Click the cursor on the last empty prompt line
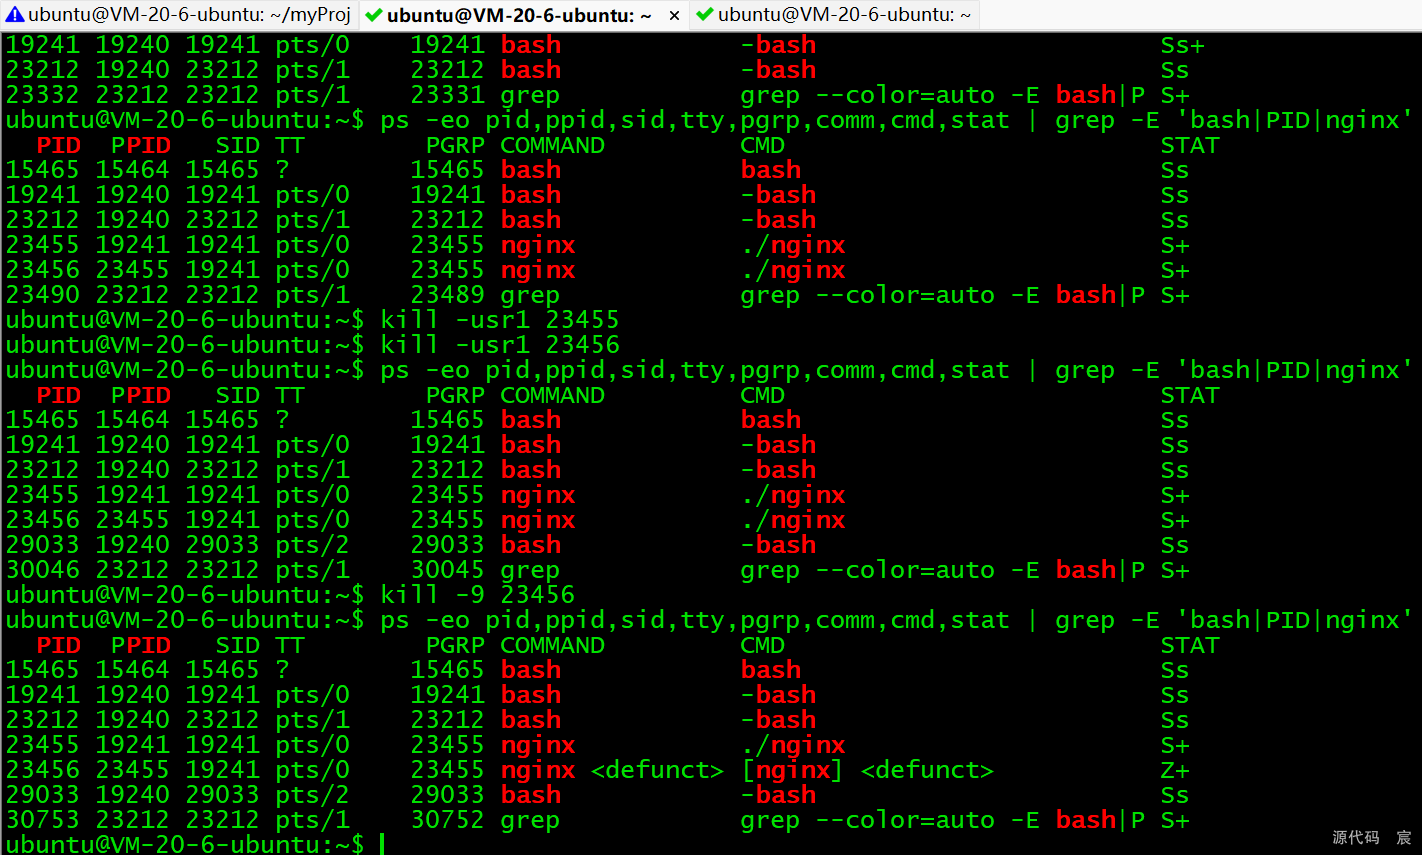 click(x=382, y=844)
